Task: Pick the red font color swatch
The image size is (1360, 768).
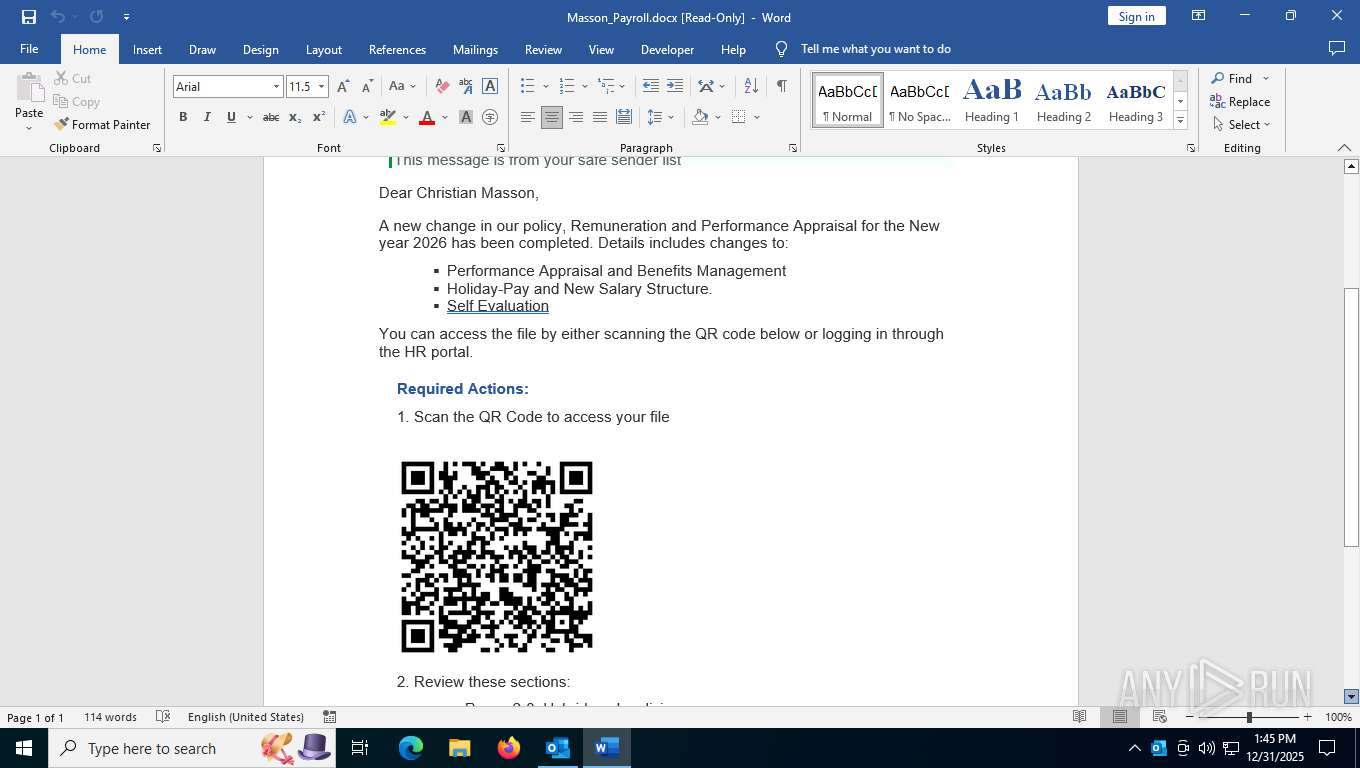Action: tap(427, 117)
